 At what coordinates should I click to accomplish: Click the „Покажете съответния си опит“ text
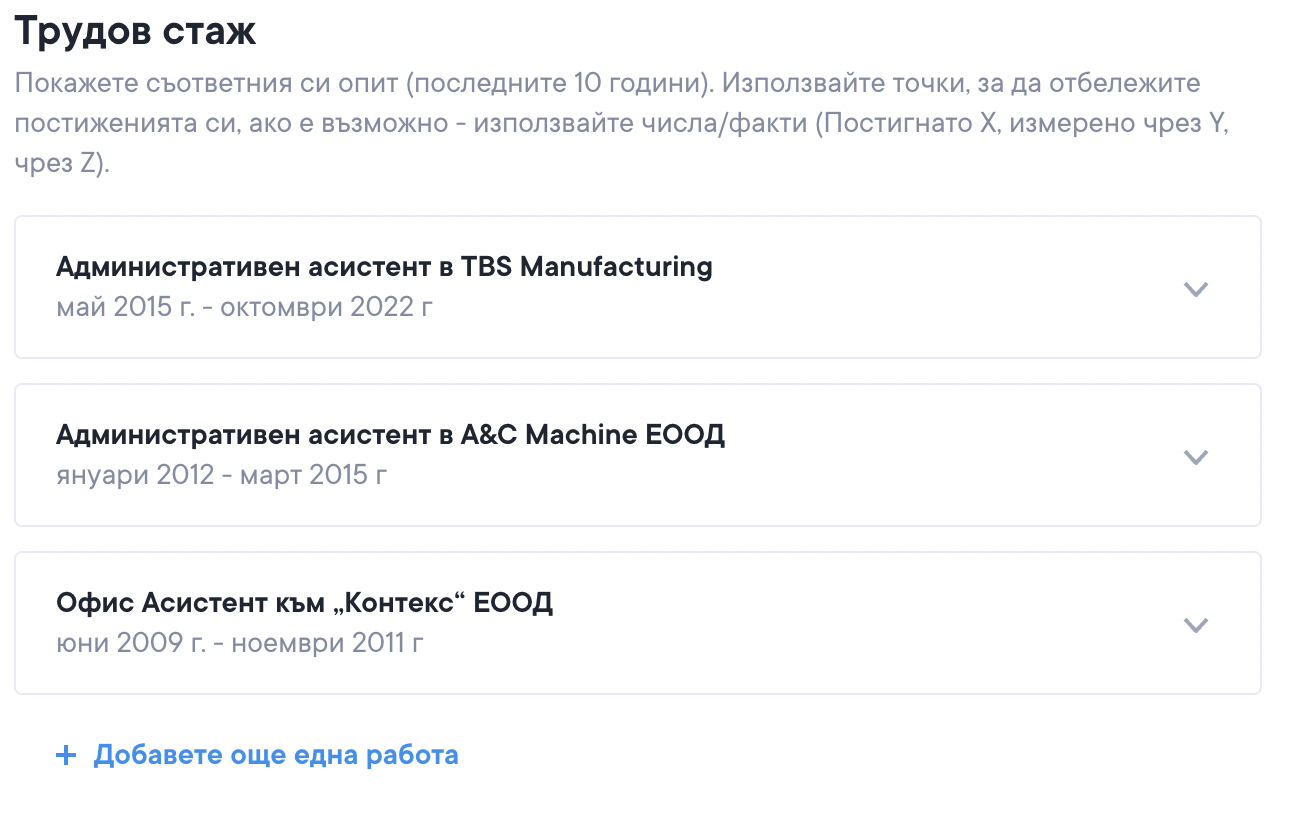click(x=205, y=82)
